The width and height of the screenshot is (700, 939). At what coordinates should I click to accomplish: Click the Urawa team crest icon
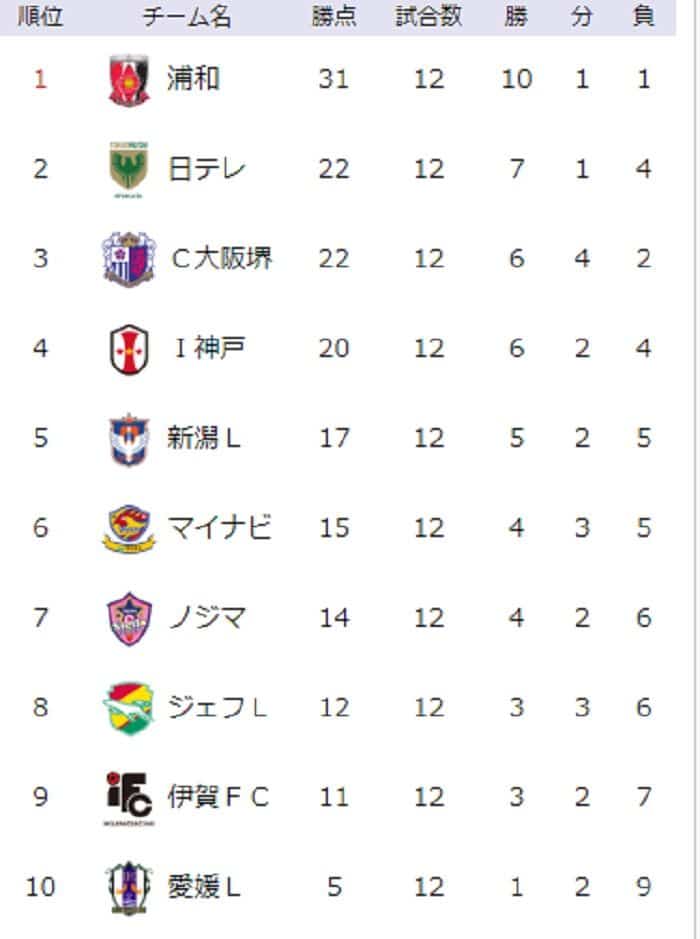click(x=129, y=80)
